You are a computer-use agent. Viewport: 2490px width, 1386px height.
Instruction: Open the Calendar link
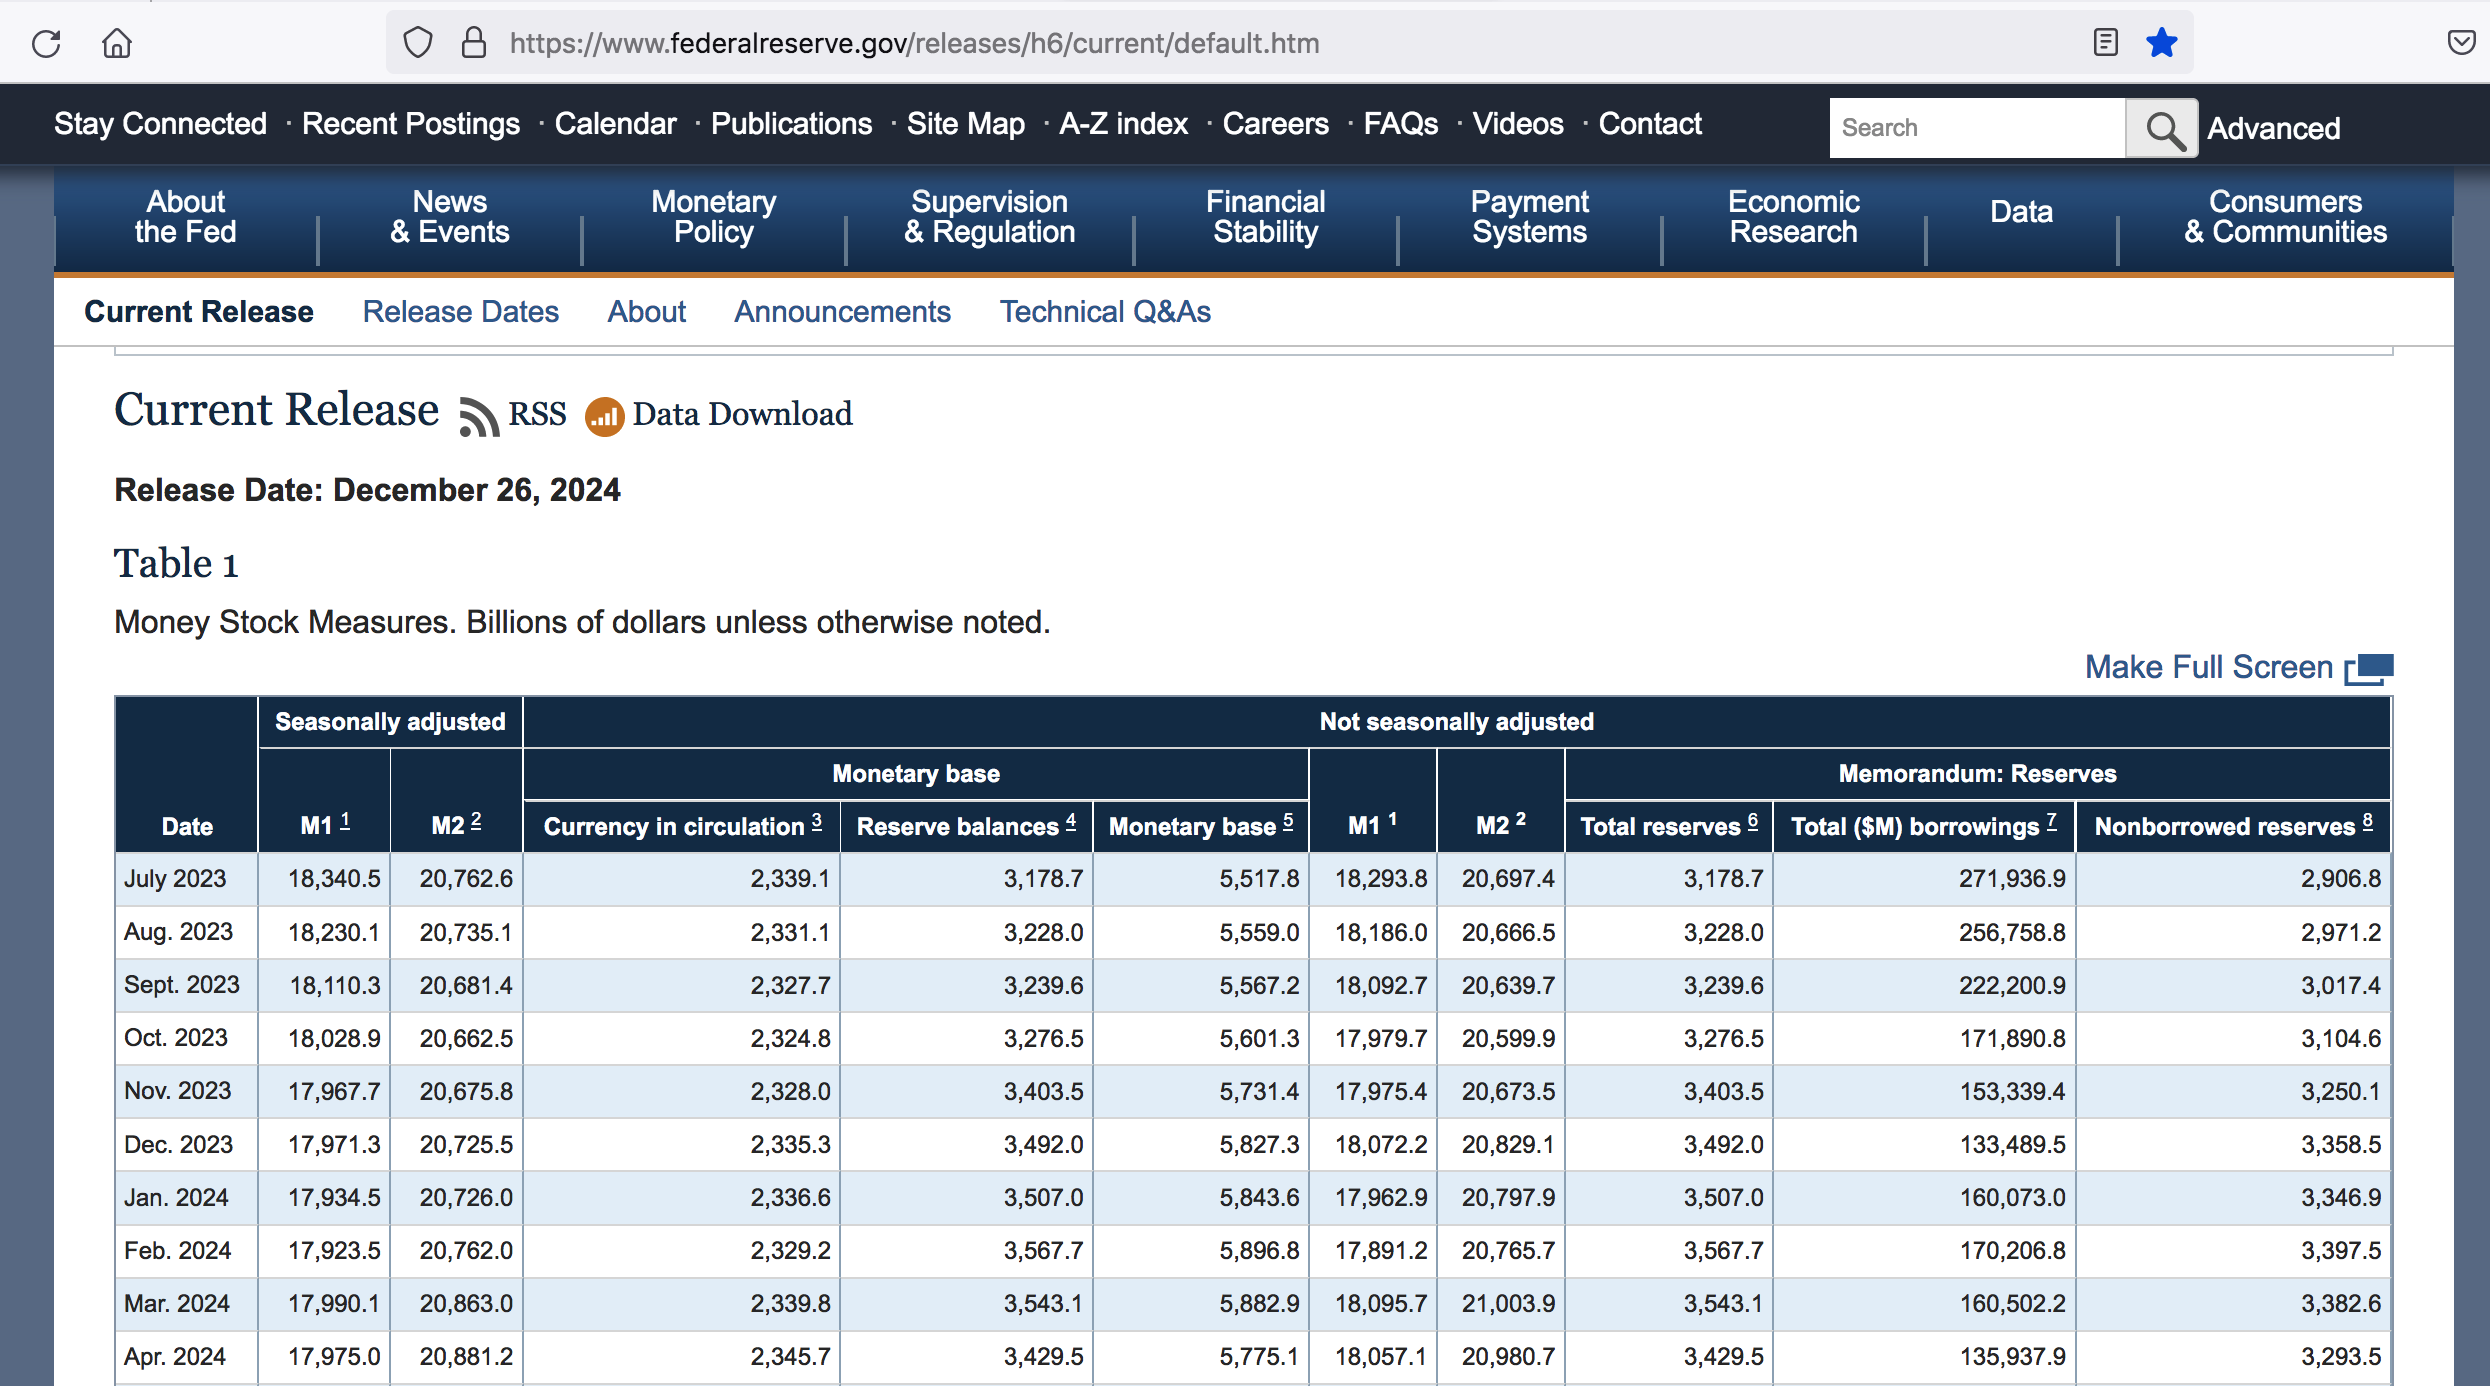[616, 124]
